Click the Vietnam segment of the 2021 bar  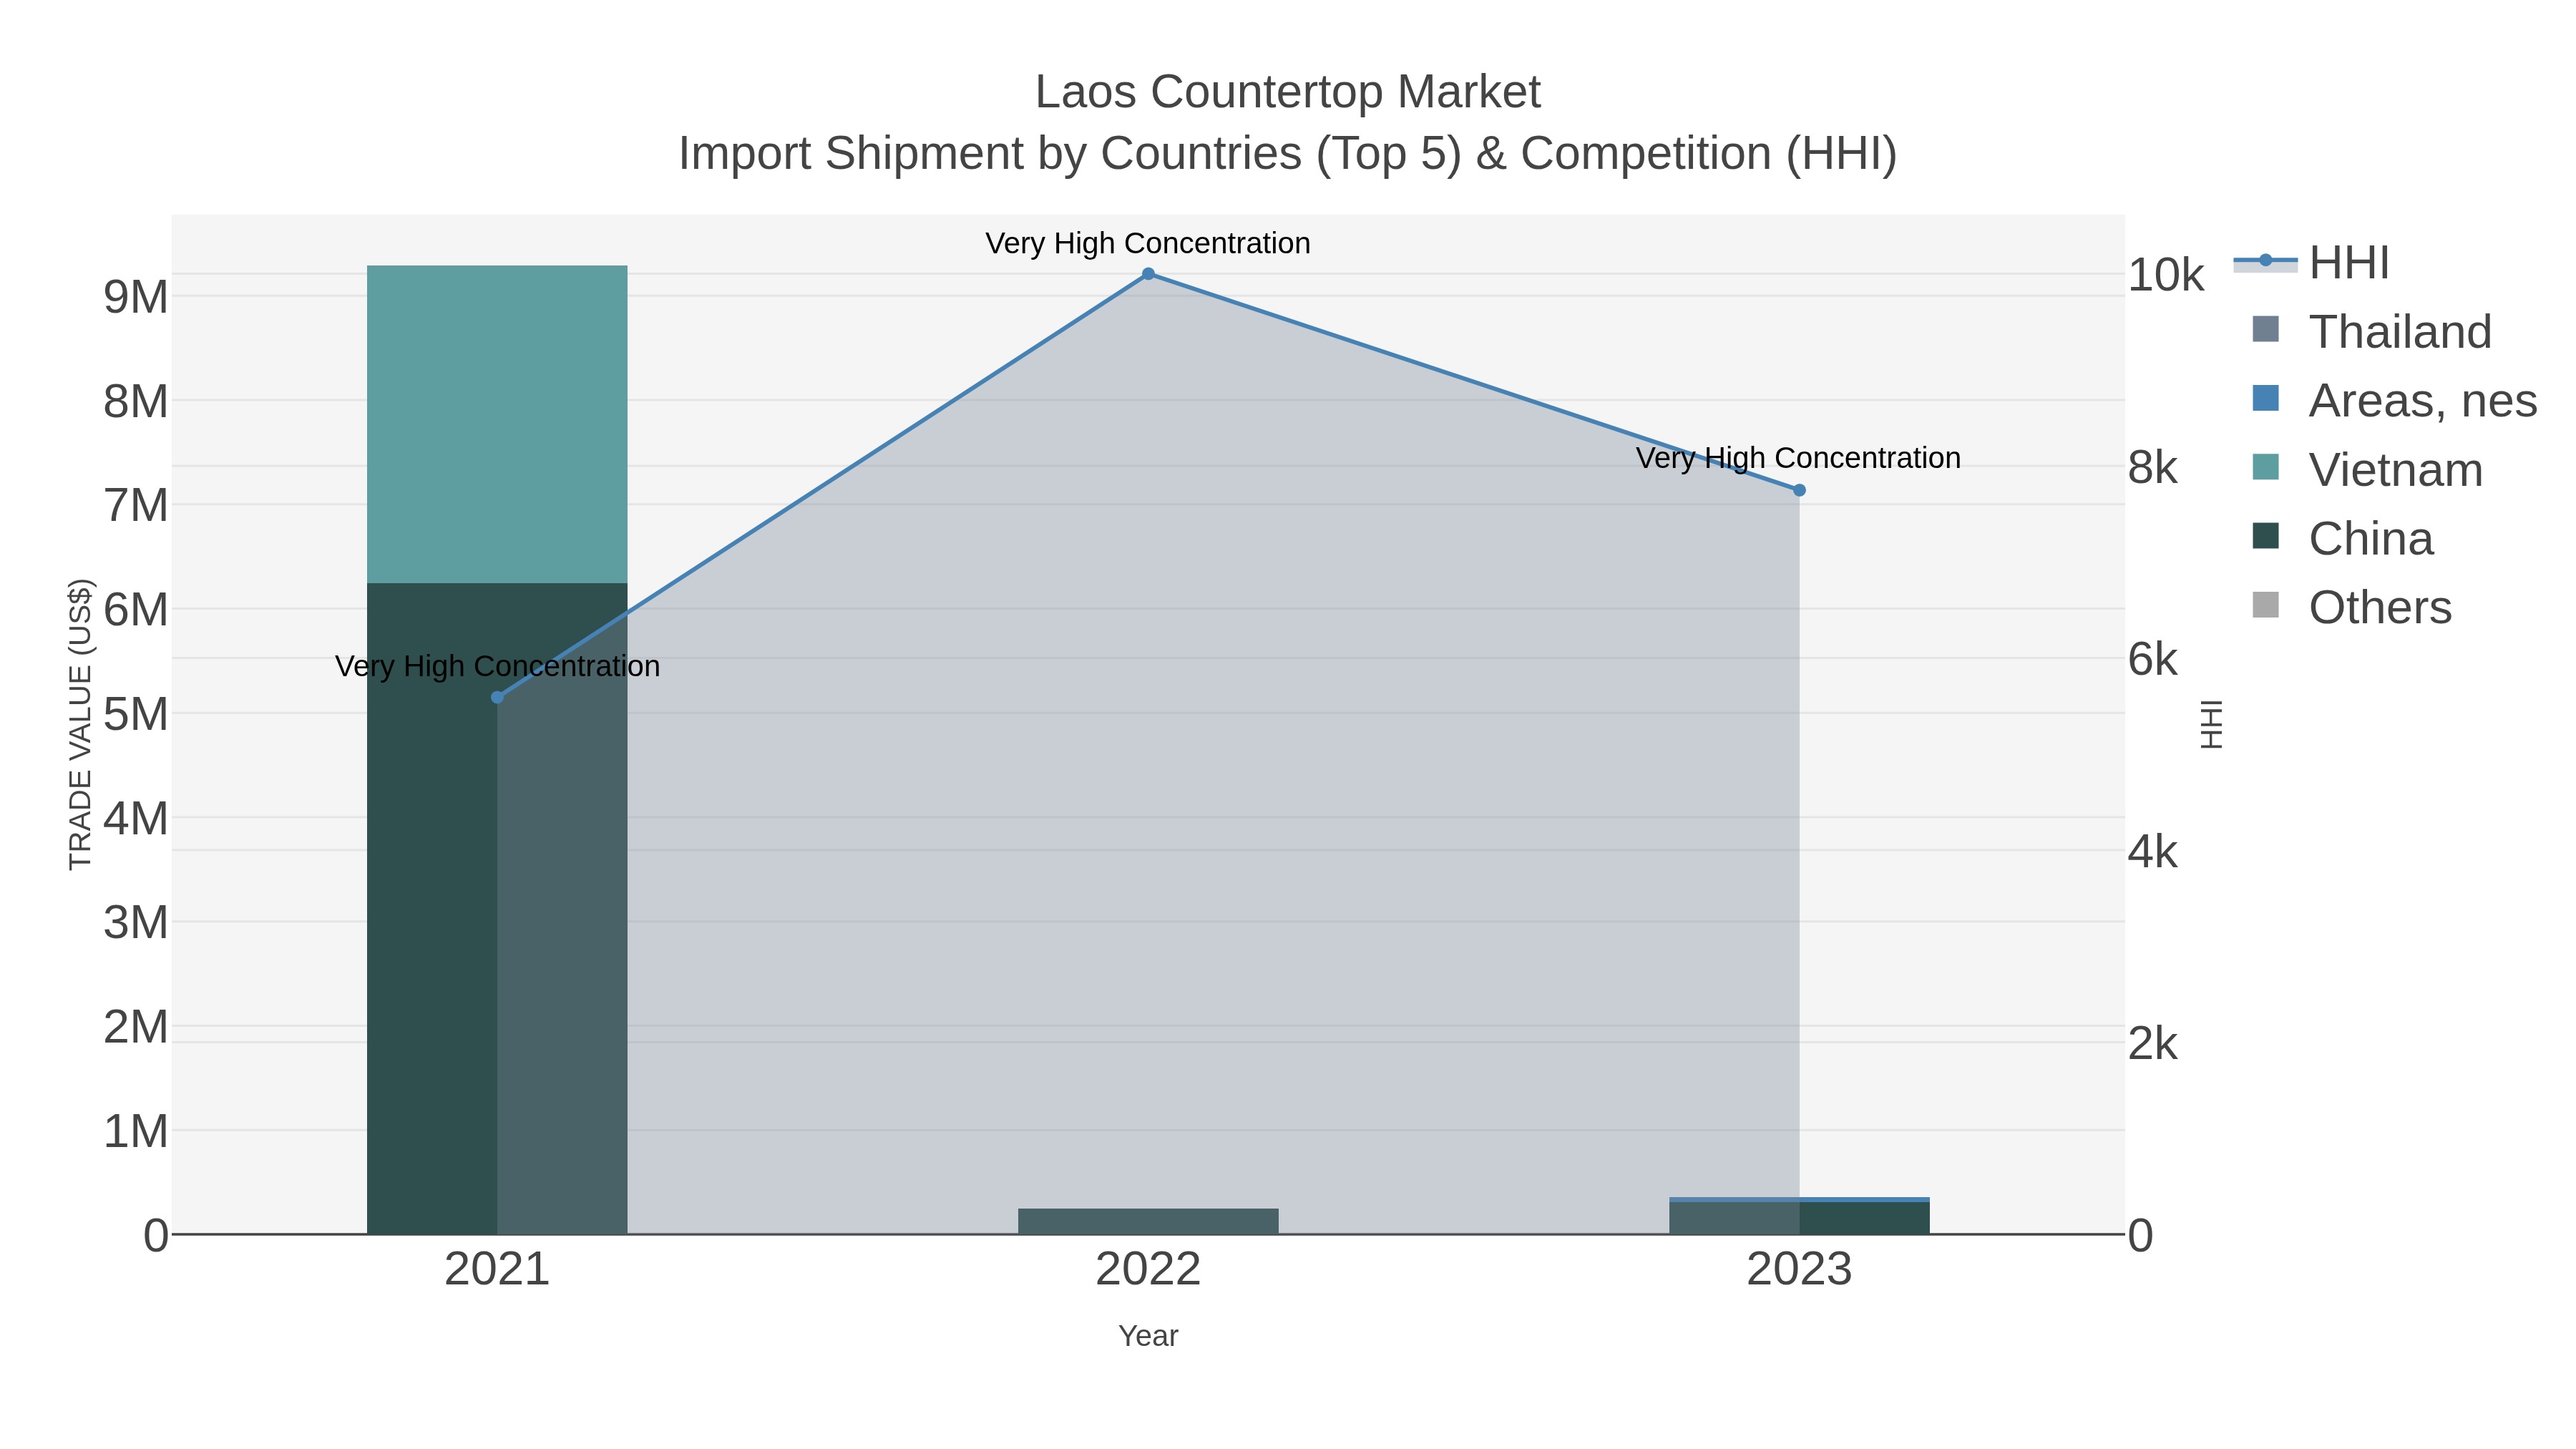pyautogui.click(x=497, y=424)
